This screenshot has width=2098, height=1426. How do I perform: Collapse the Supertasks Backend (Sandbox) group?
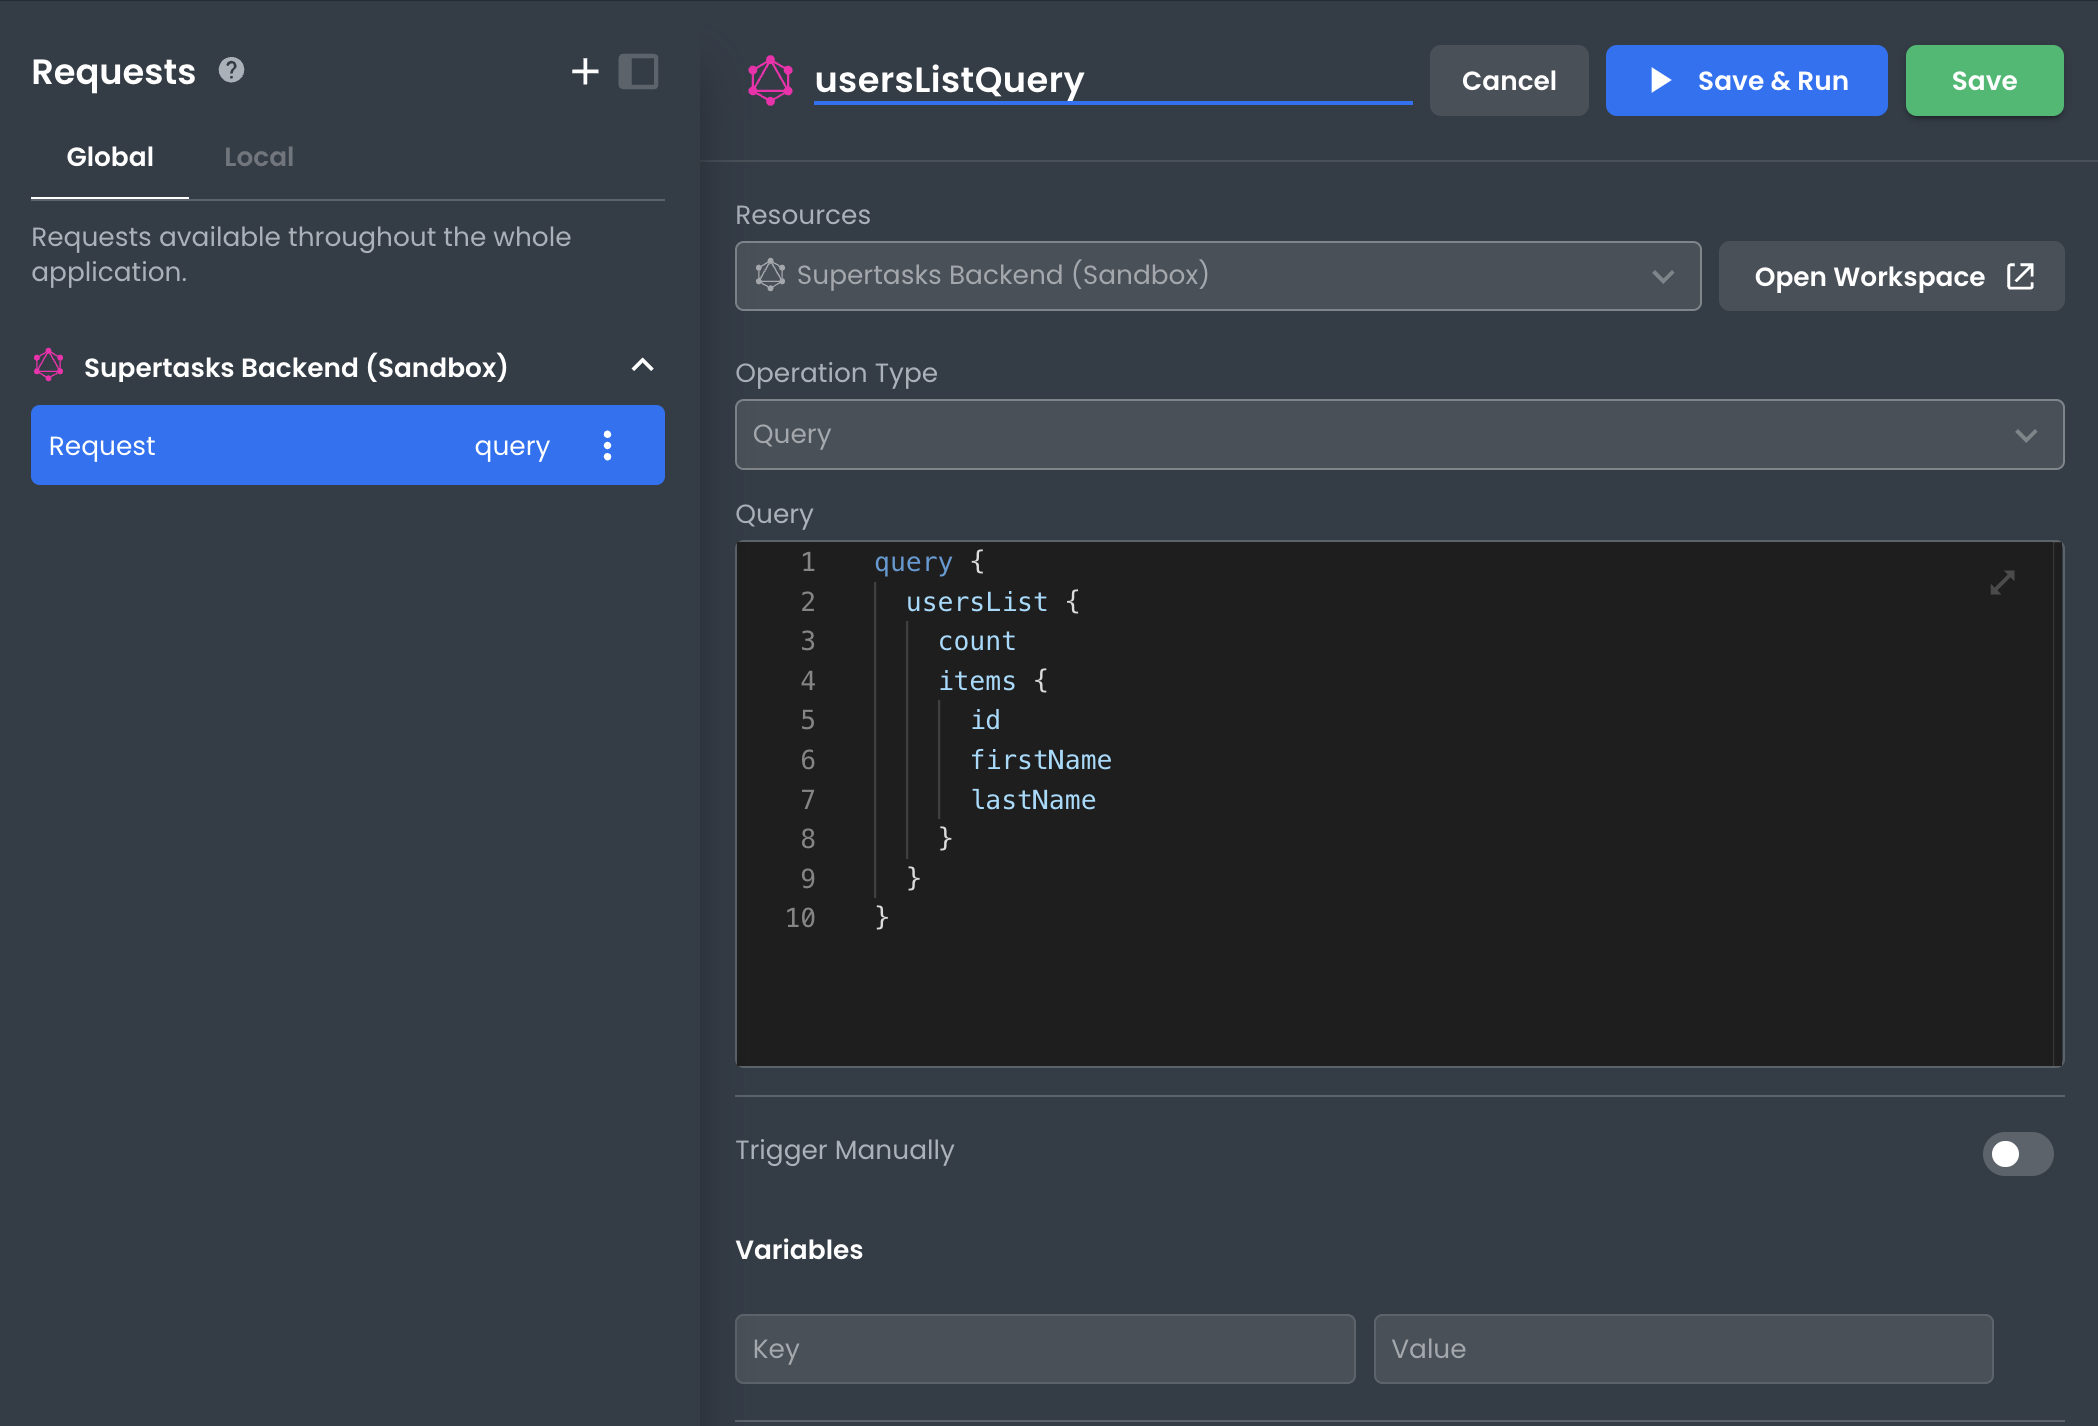pos(642,366)
